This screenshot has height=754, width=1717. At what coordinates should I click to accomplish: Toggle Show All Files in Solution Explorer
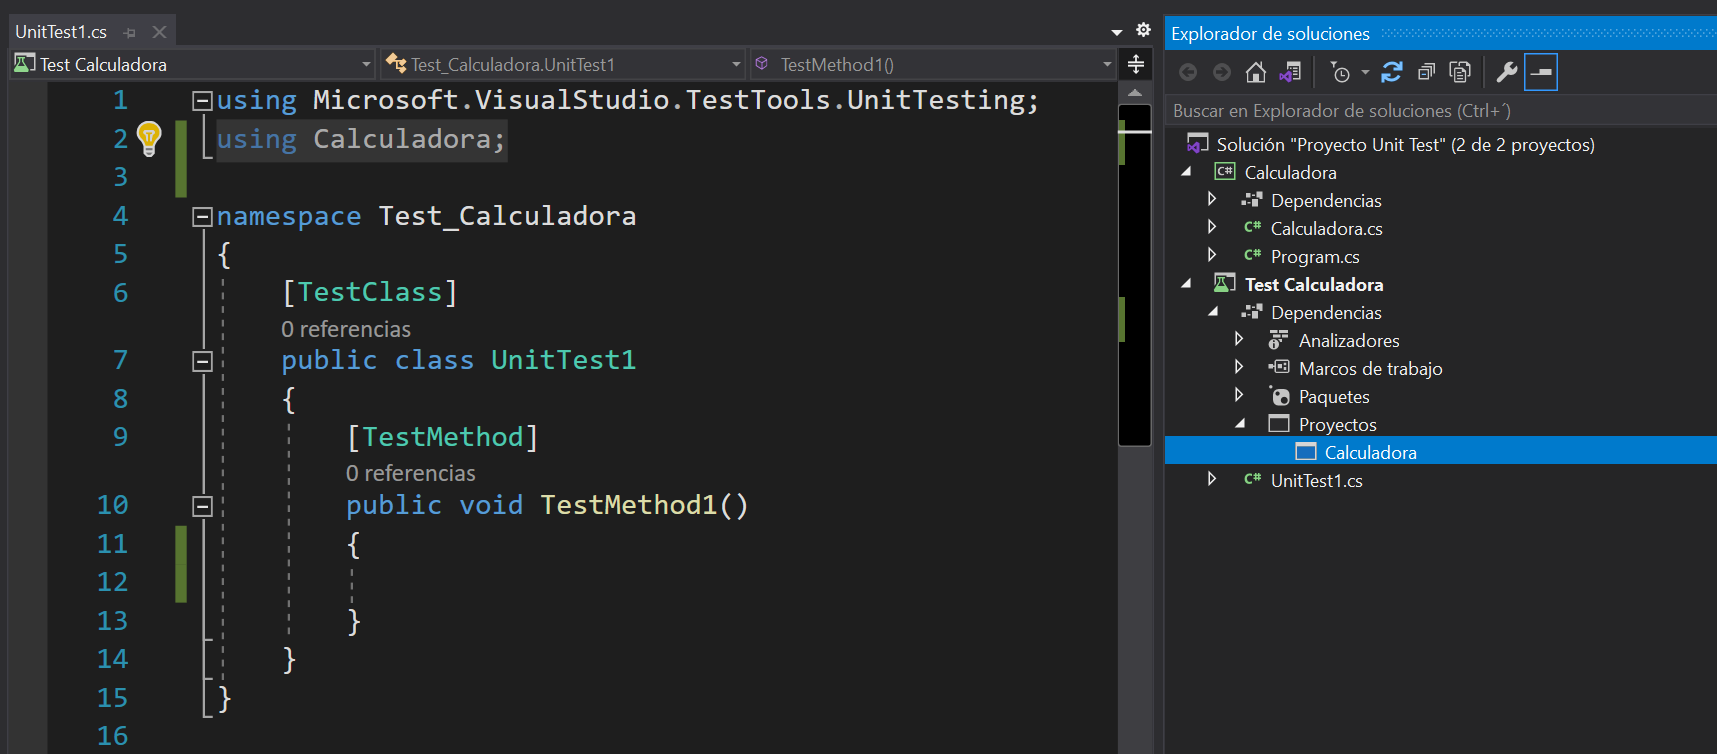pos(1460,72)
